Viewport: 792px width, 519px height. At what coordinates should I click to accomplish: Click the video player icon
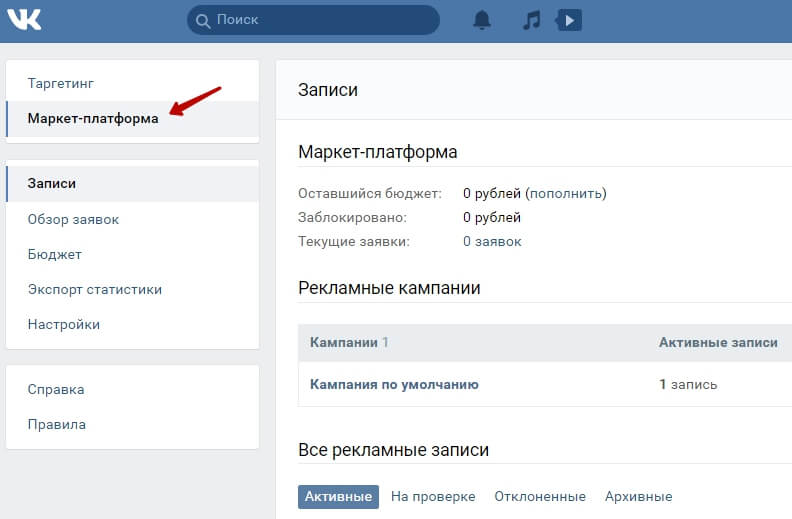(x=569, y=20)
